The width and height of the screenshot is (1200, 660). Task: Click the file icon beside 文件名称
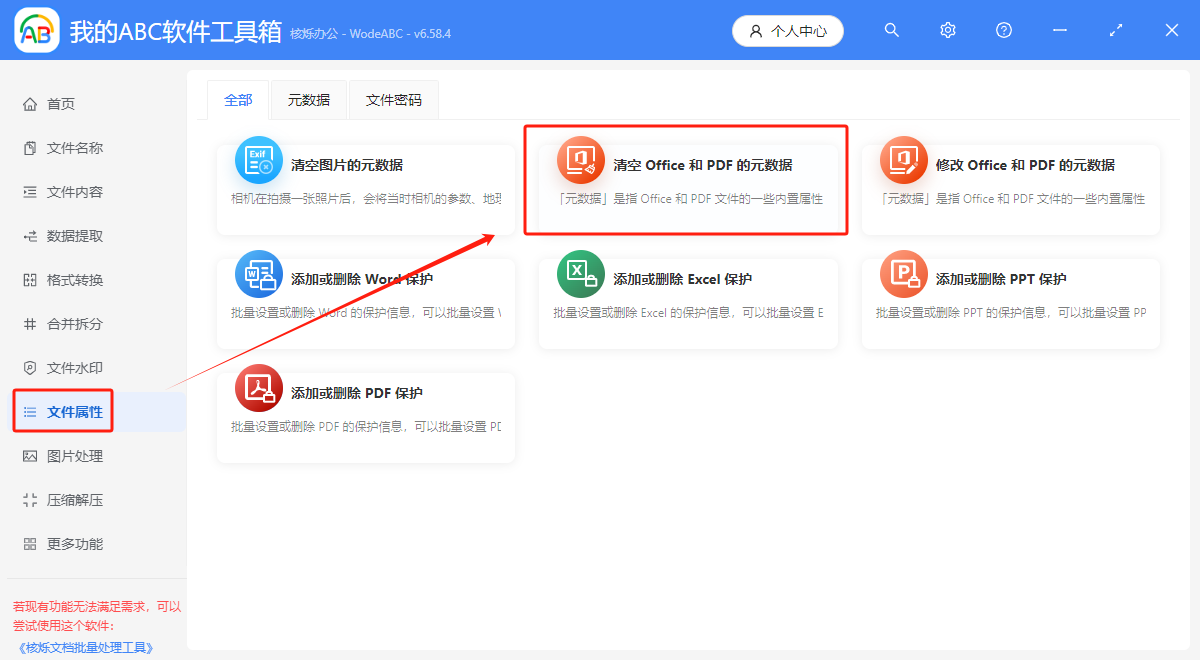30,148
